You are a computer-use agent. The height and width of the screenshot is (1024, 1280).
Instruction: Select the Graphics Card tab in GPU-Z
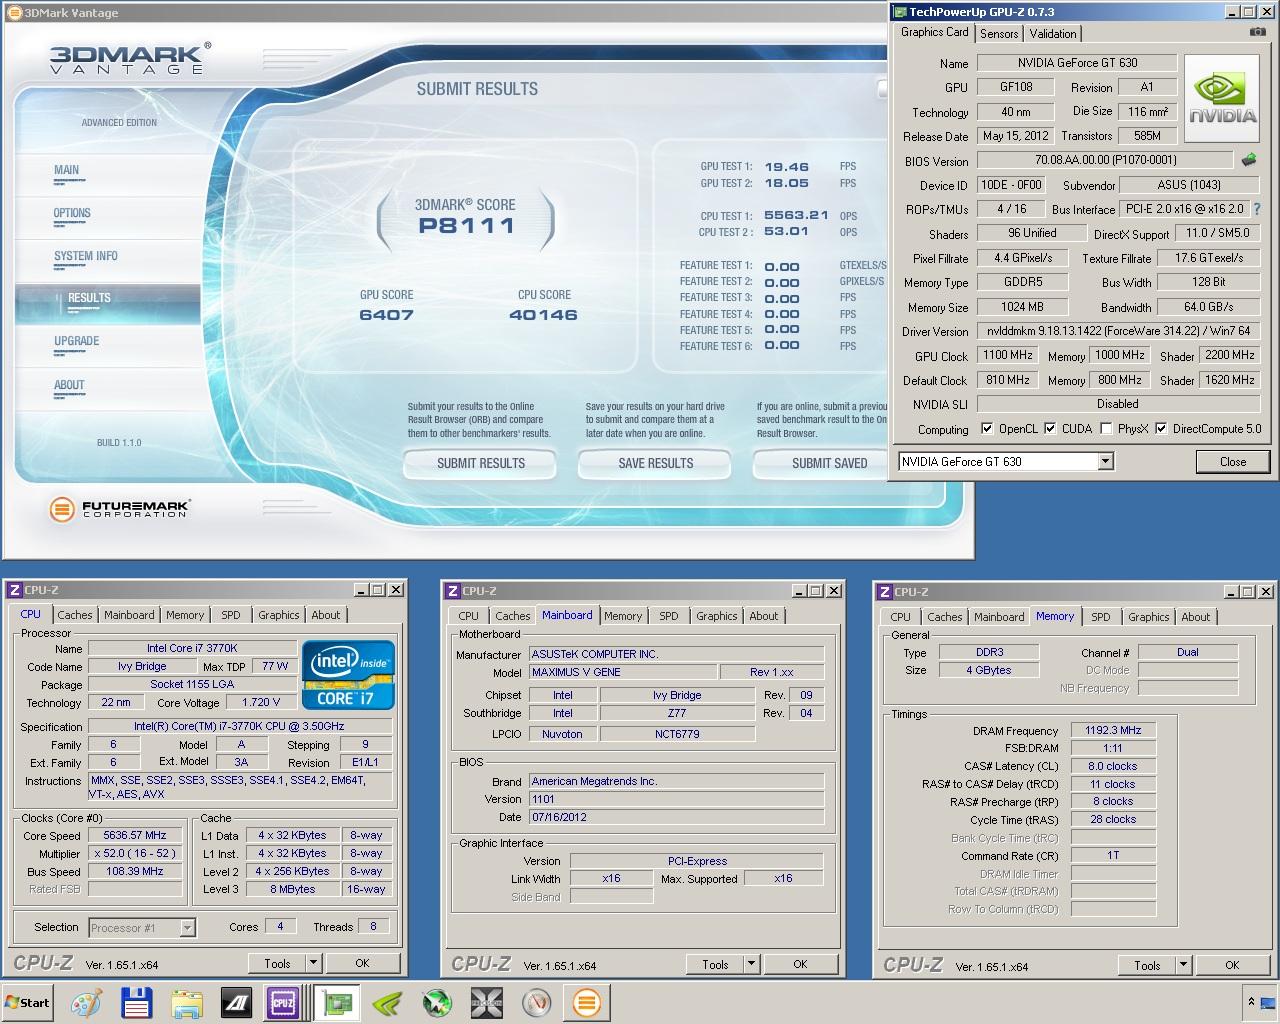[x=934, y=32]
